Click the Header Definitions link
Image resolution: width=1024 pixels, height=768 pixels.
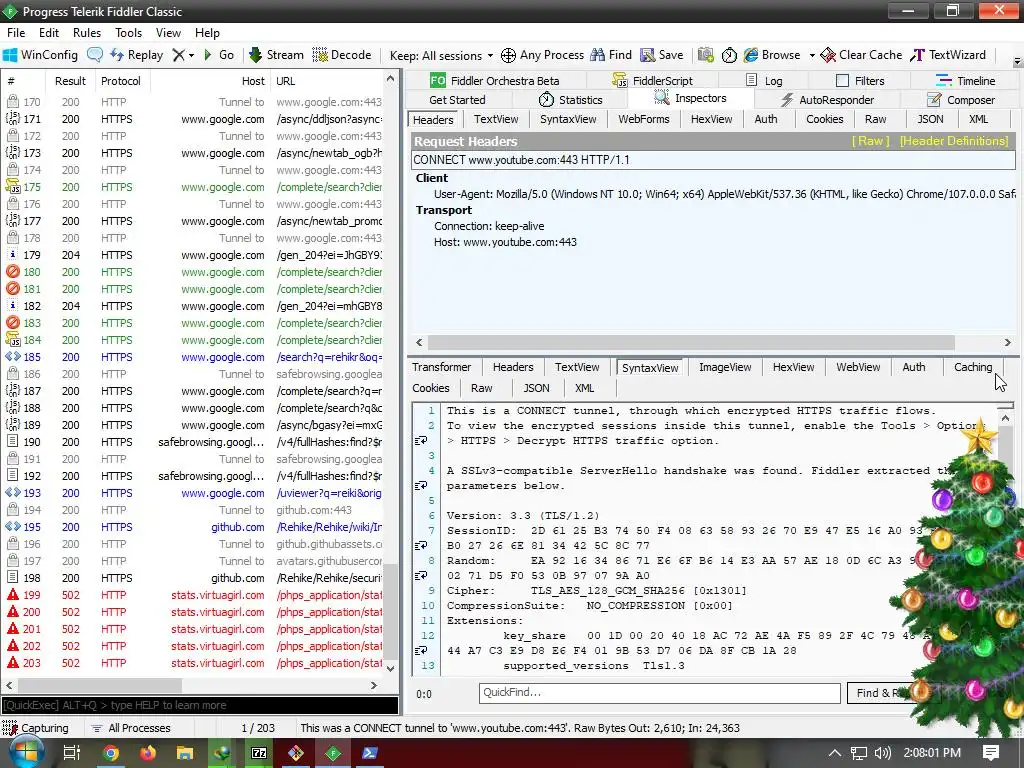[953, 141]
